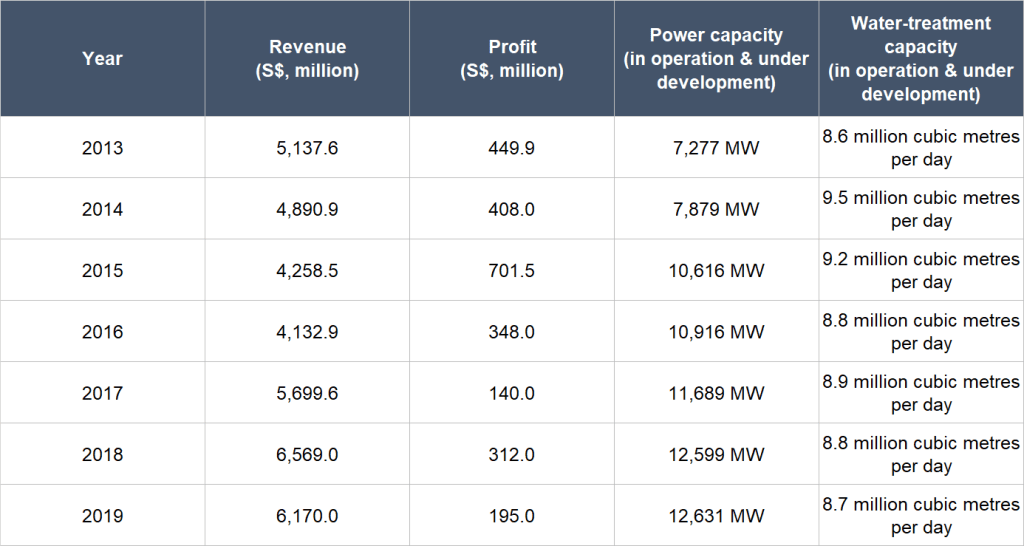Select the 2013 year cell

pyautogui.click(x=102, y=148)
